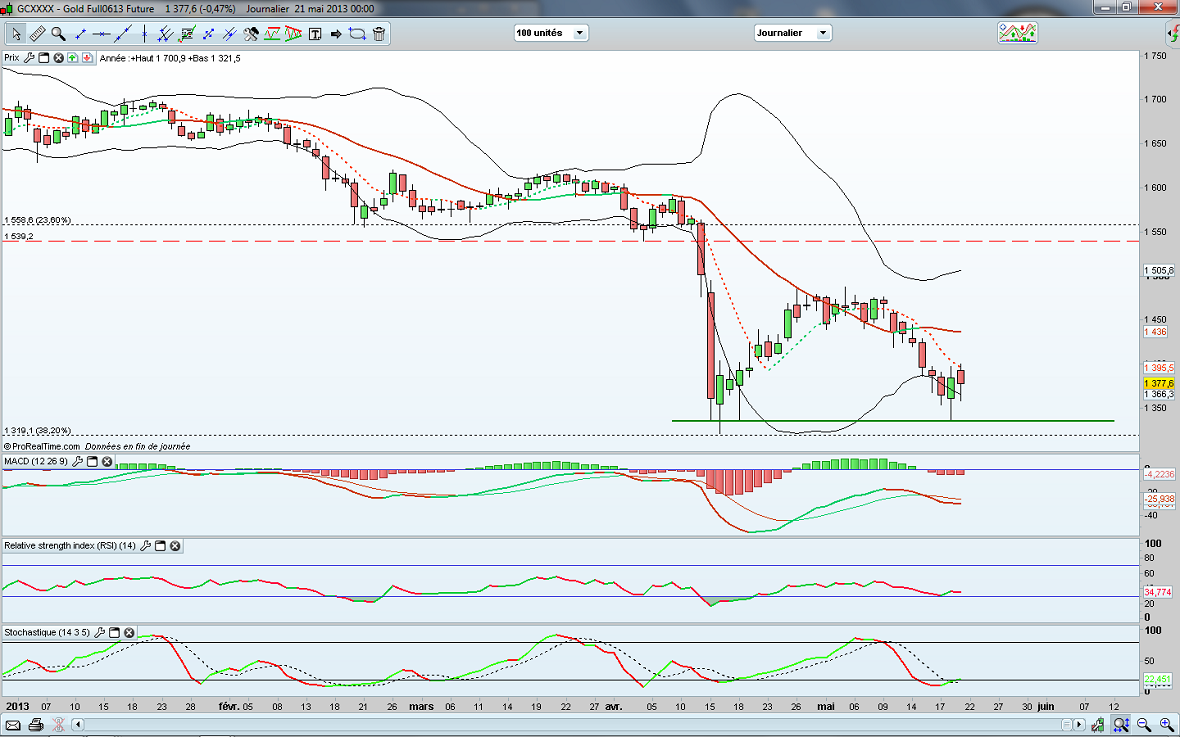The height and width of the screenshot is (737, 1180).
Task: Click the zoom-in magnifier at bottom right
Action: click(x=1167, y=724)
